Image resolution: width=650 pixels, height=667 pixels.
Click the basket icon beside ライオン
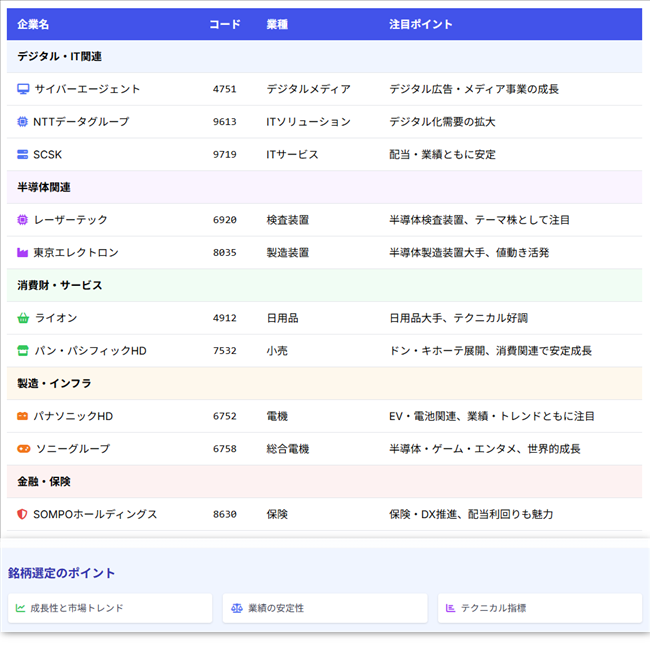[x=23, y=318]
